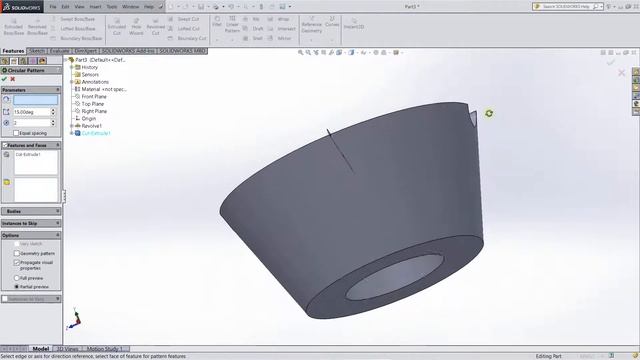Open the Revolved Boss/Base tool

(37, 27)
